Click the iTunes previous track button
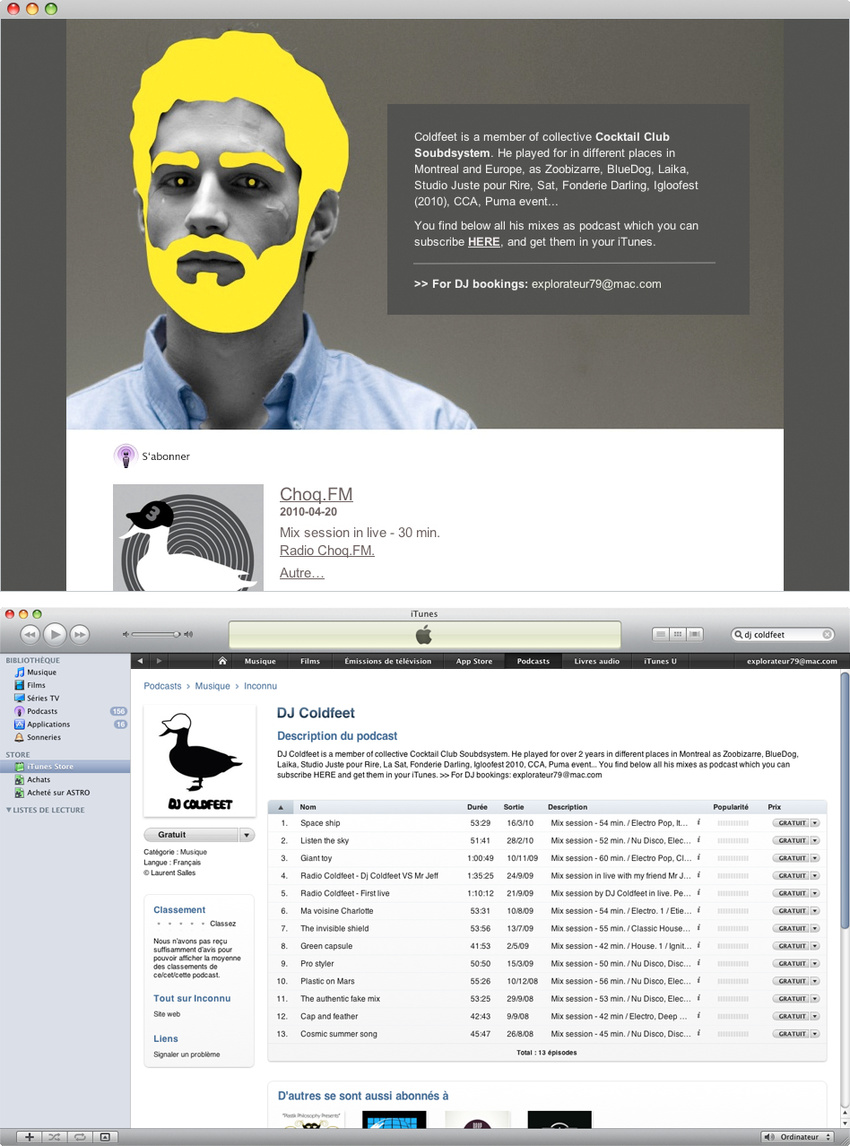 coord(30,634)
